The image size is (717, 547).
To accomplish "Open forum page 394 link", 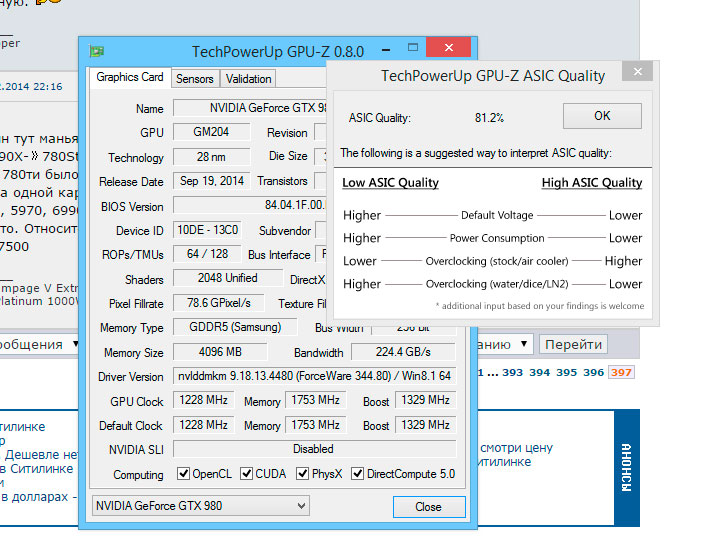I will tap(540, 373).
